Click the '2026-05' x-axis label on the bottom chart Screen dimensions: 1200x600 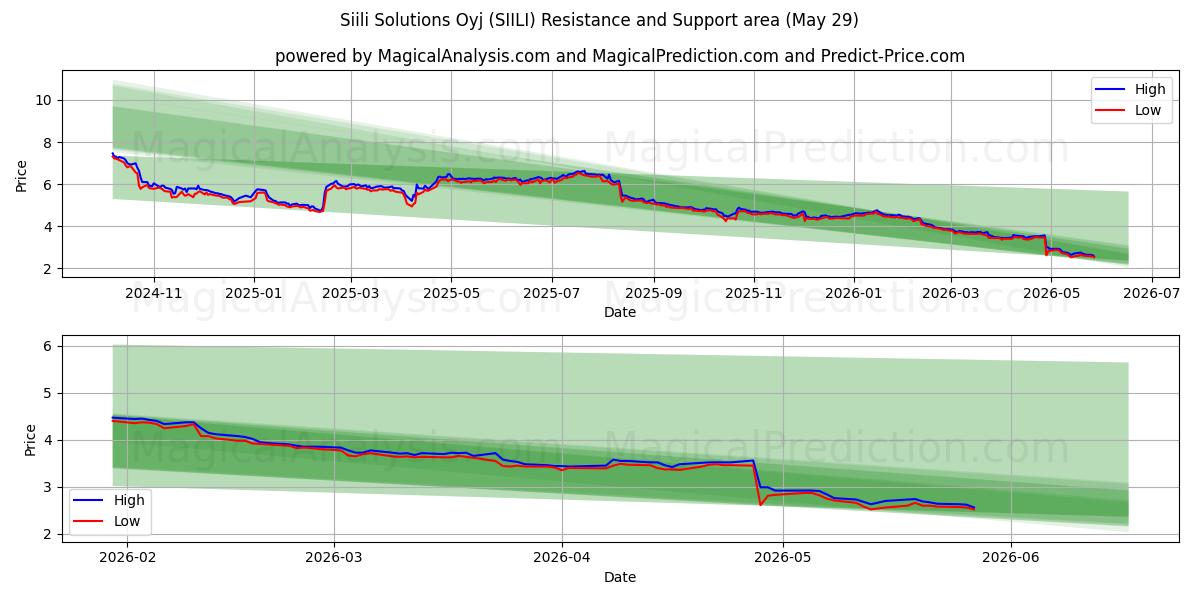783,559
